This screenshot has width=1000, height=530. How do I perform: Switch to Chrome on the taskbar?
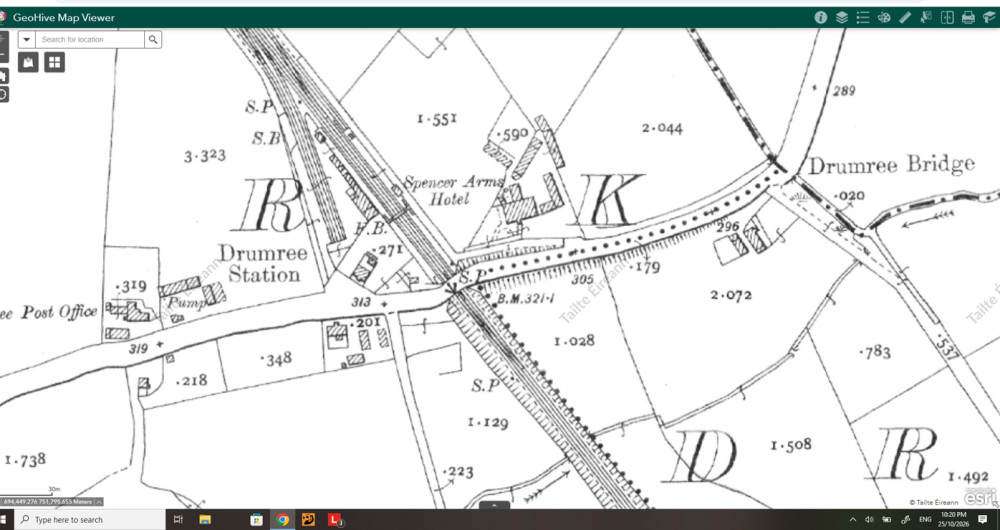[x=283, y=520]
